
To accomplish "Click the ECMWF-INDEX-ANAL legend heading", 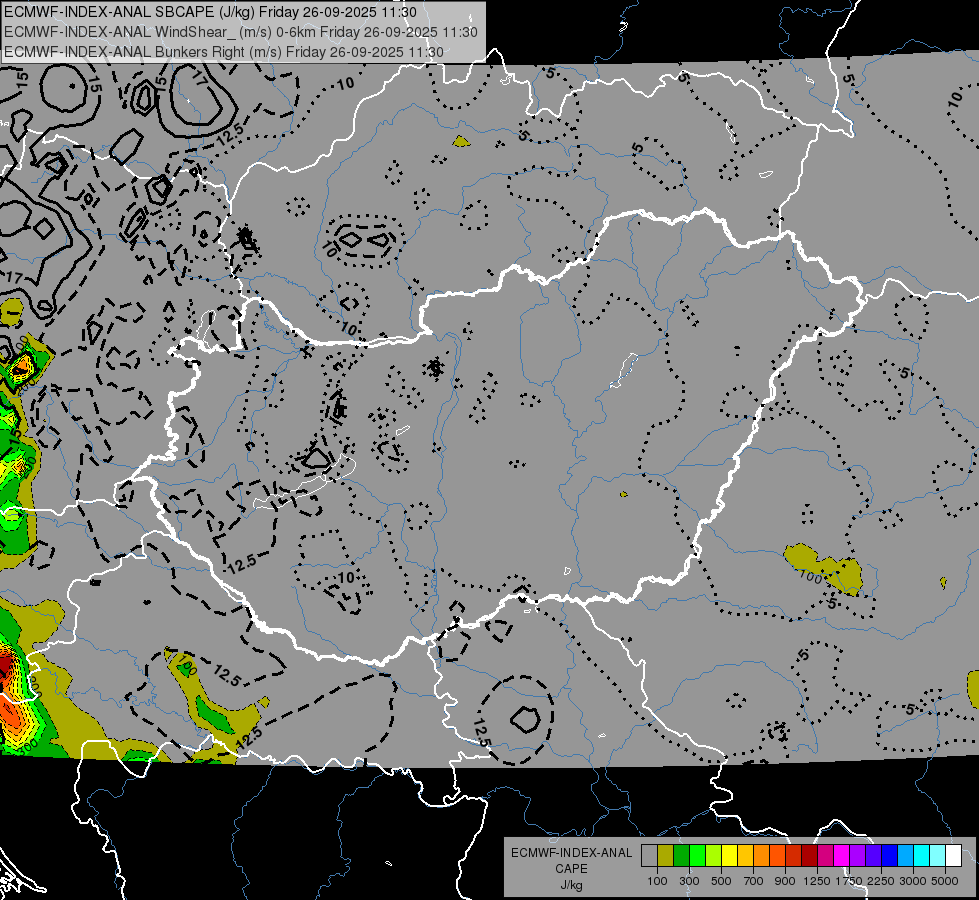I will (572, 853).
